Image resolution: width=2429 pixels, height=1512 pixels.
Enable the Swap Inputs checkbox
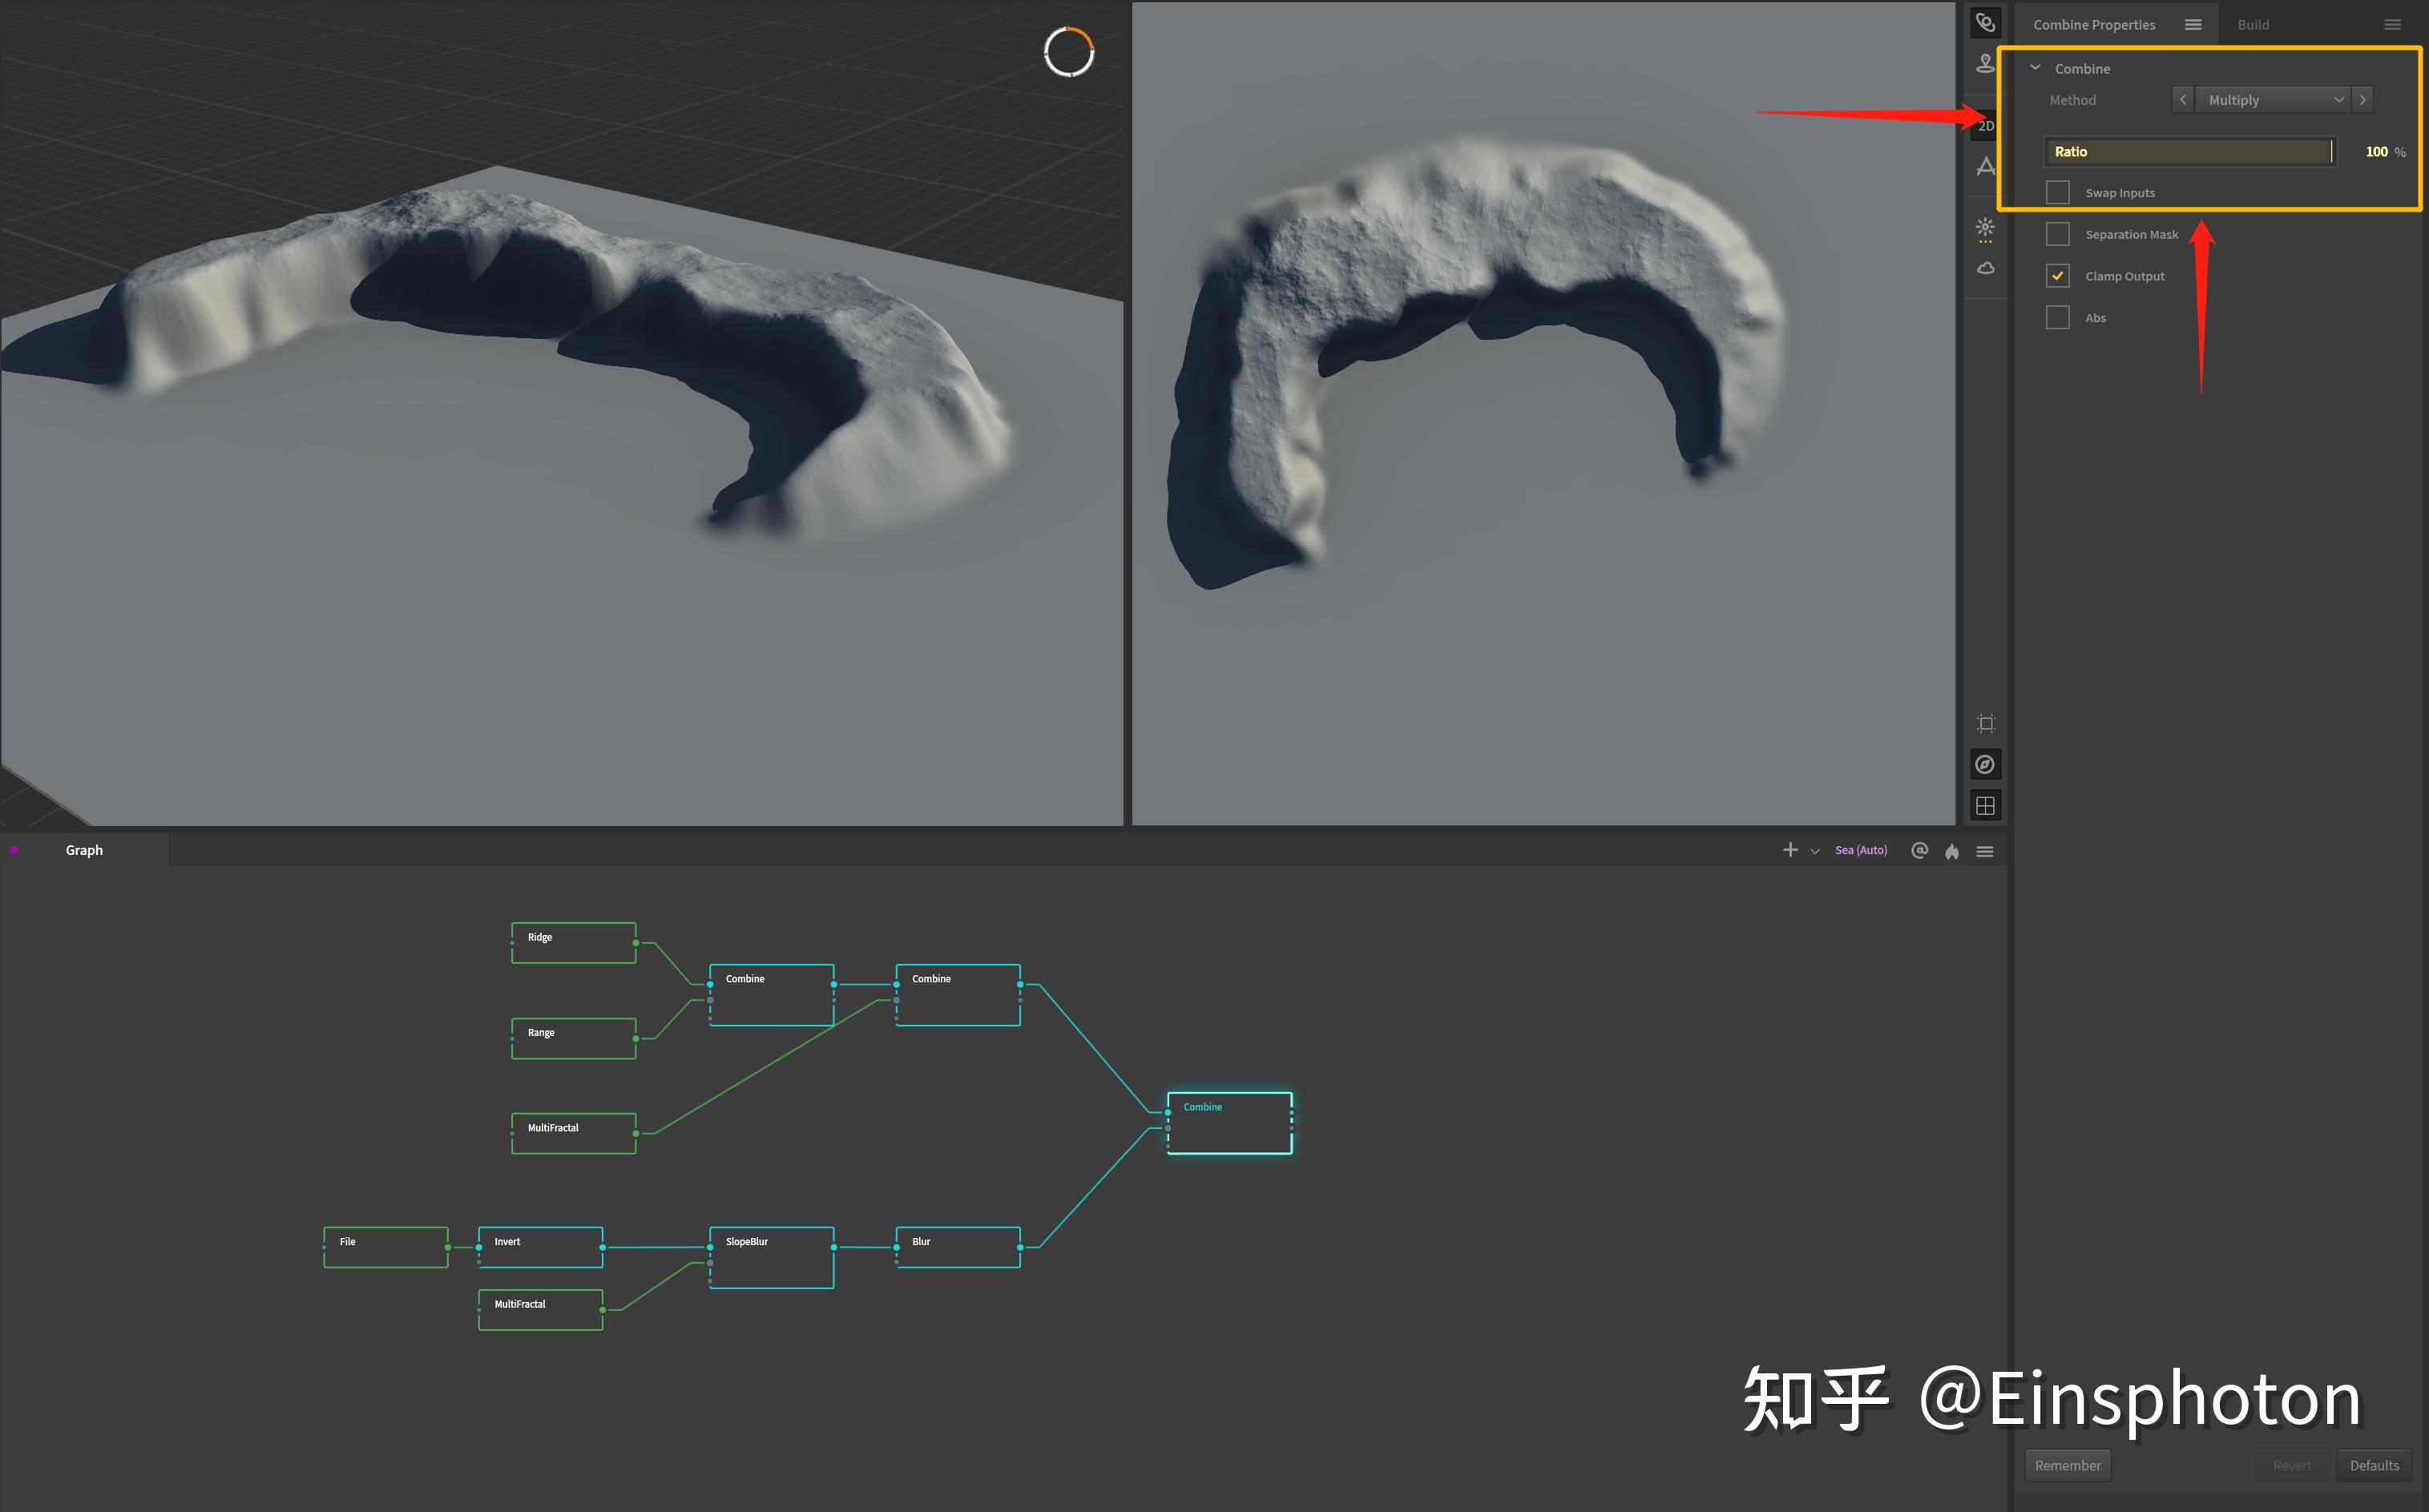(2057, 192)
